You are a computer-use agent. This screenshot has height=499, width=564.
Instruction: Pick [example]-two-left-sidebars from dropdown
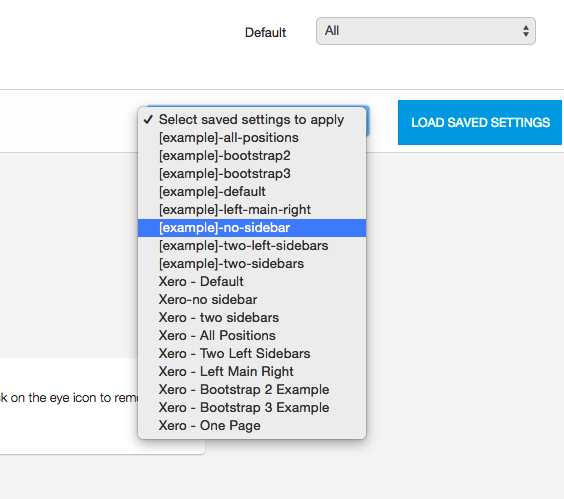pos(252,246)
